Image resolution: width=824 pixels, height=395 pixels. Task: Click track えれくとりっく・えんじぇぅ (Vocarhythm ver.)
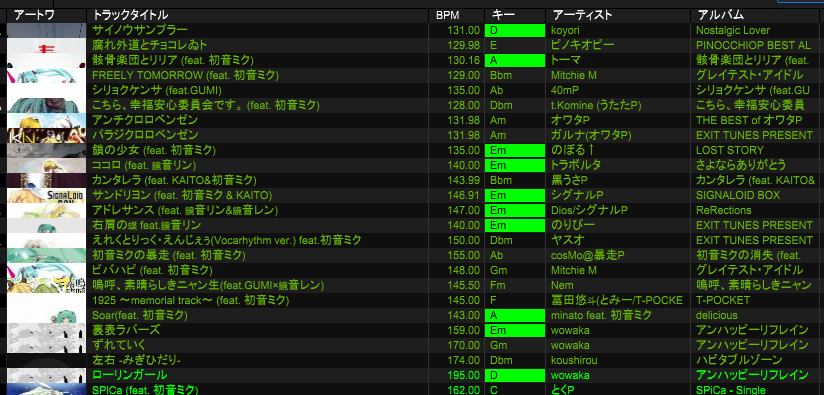tap(227, 240)
